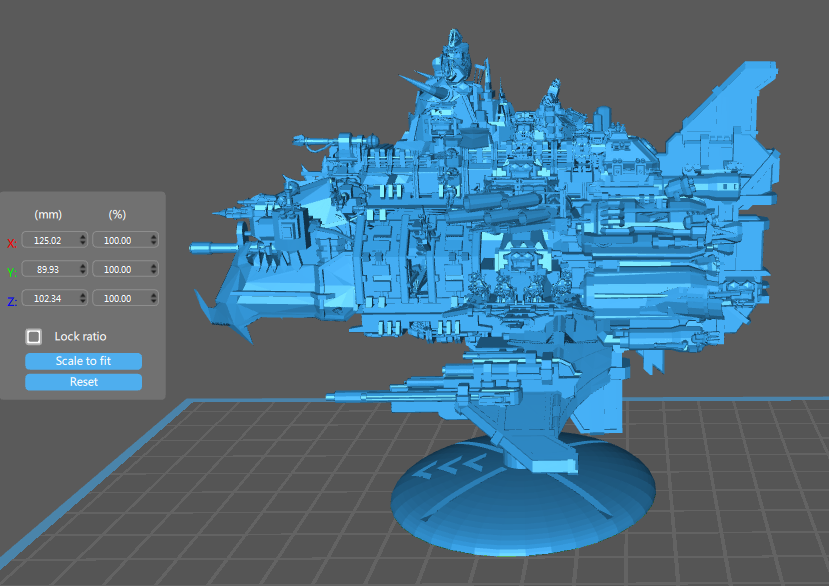829x586 pixels.
Task: Adjust the X percent spinner arrows
Action: (x=153, y=240)
